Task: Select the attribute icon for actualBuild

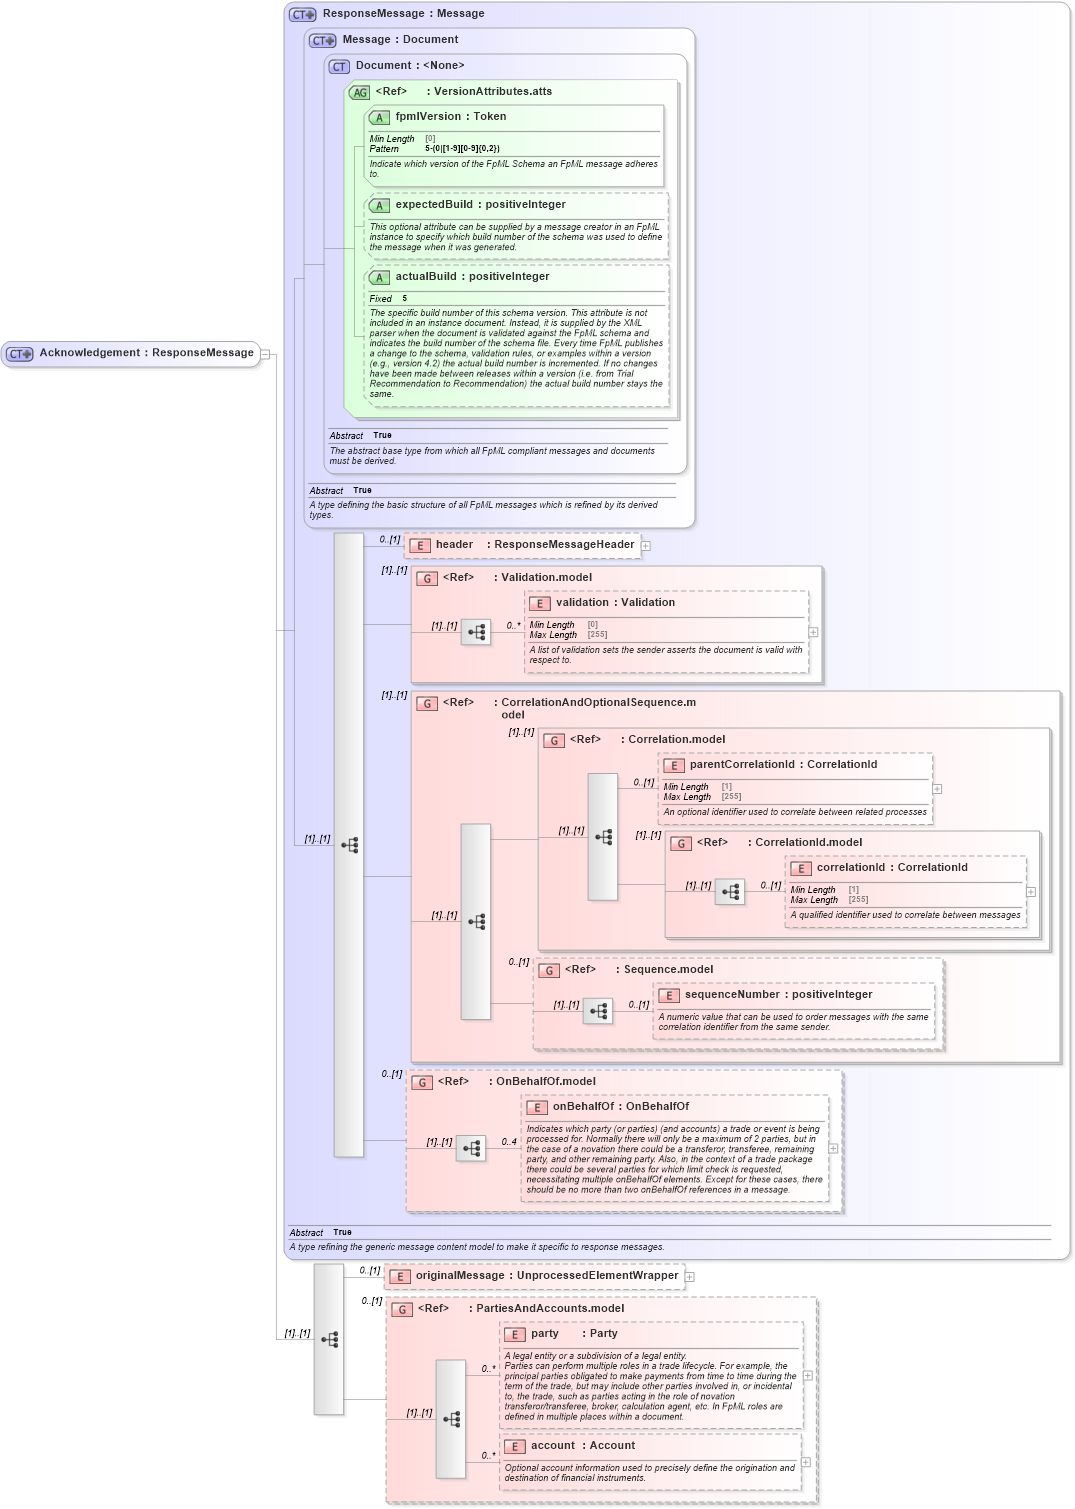Action: pos(379,277)
